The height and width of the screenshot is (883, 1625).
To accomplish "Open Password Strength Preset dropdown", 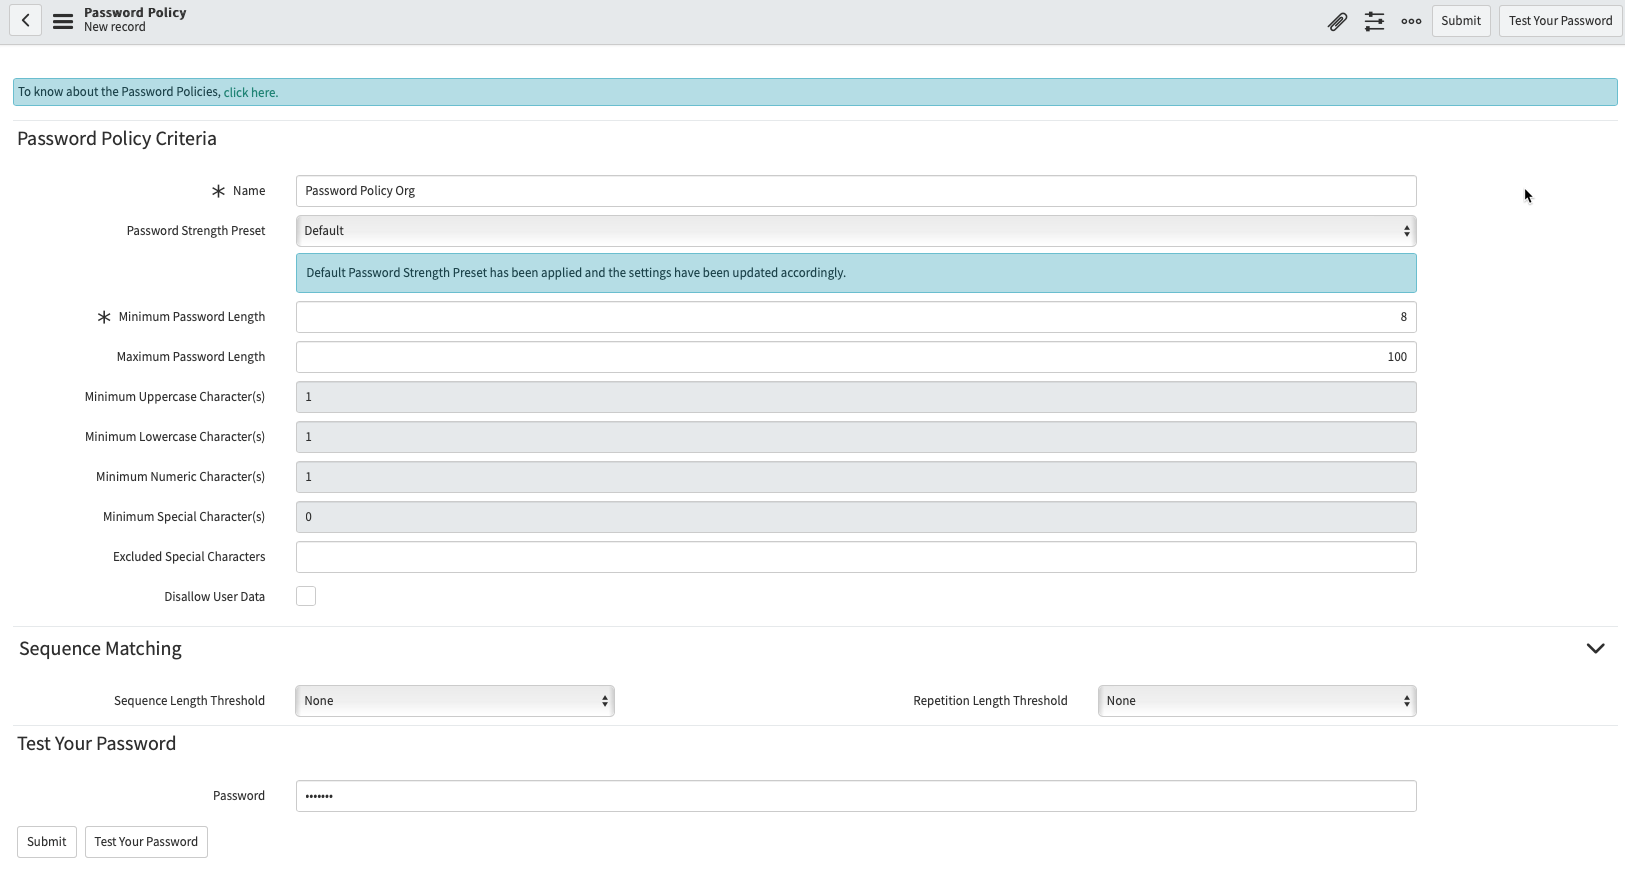I will 856,231.
